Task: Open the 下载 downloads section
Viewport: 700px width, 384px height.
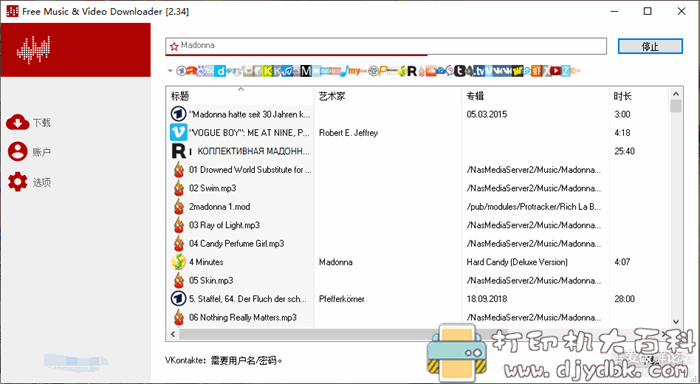Action: click(29, 122)
